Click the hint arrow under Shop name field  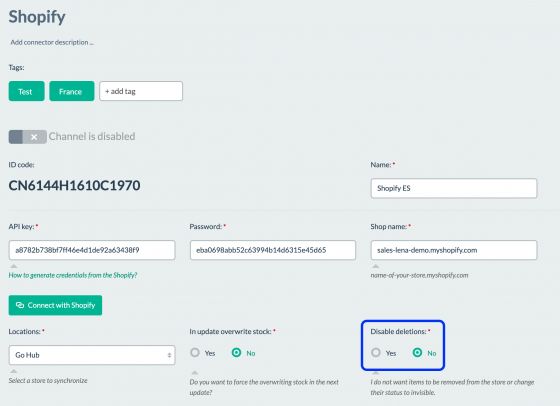click(376, 266)
